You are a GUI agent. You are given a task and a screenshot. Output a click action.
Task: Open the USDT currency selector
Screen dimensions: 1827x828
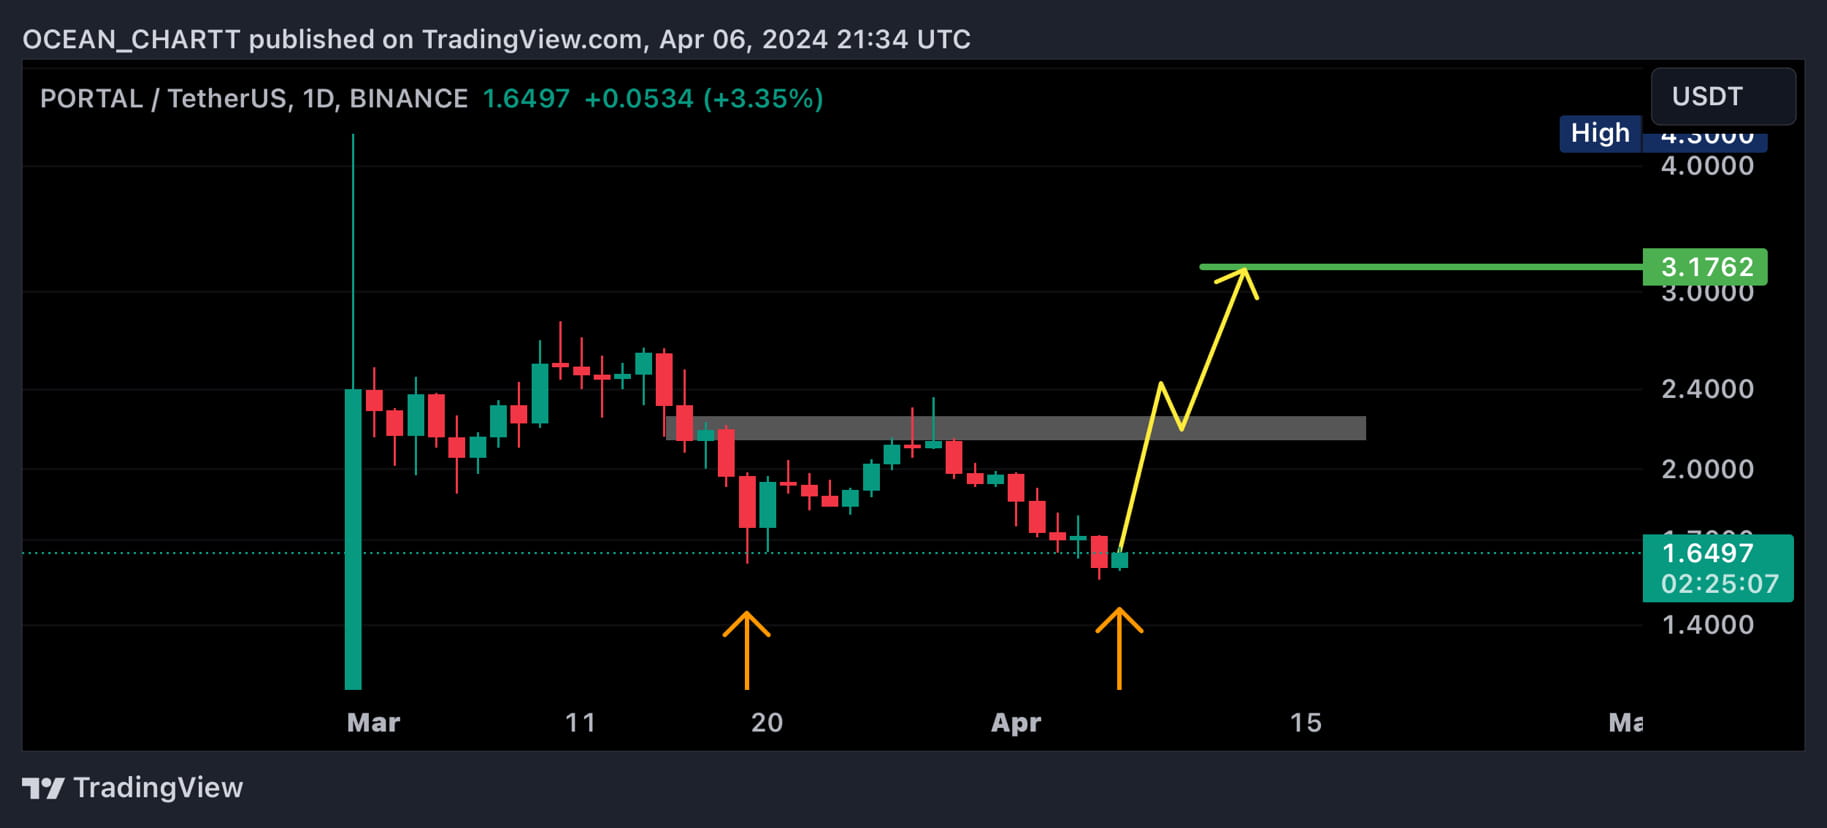[x=1722, y=96]
